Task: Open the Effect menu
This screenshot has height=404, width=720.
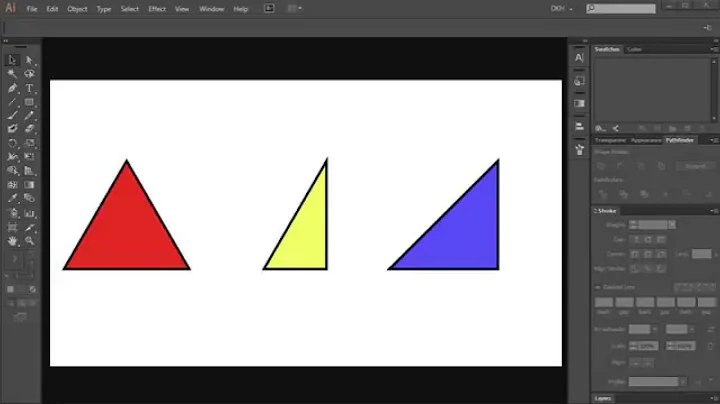Action: [x=157, y=9]
